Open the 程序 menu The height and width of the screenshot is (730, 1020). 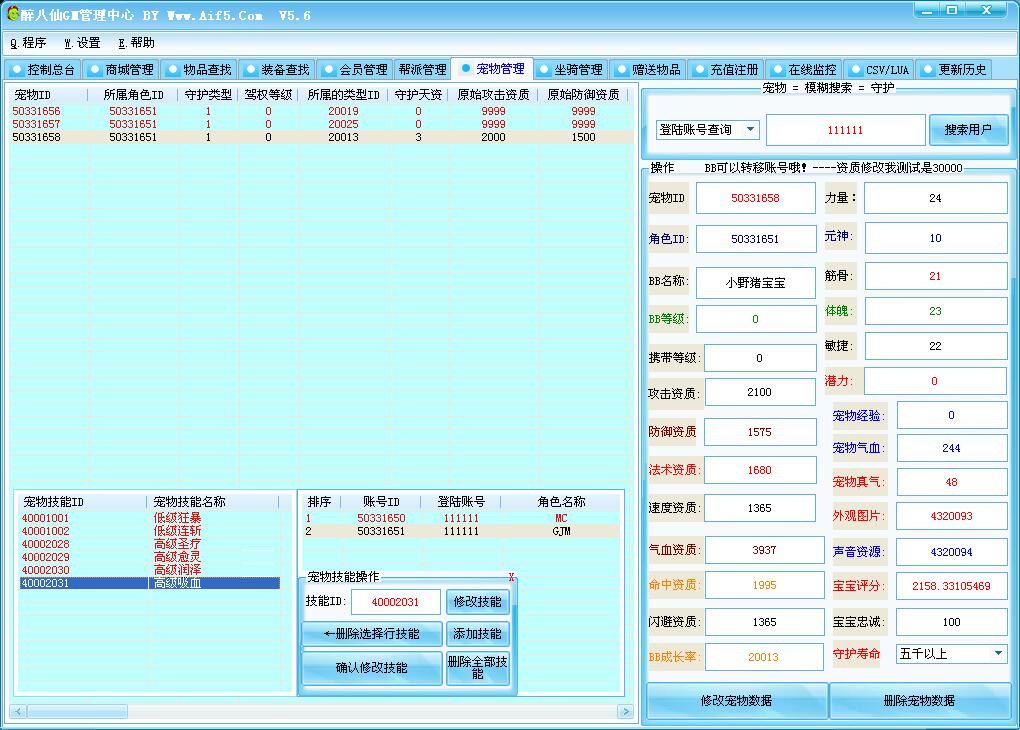click(x=28, y=43)
